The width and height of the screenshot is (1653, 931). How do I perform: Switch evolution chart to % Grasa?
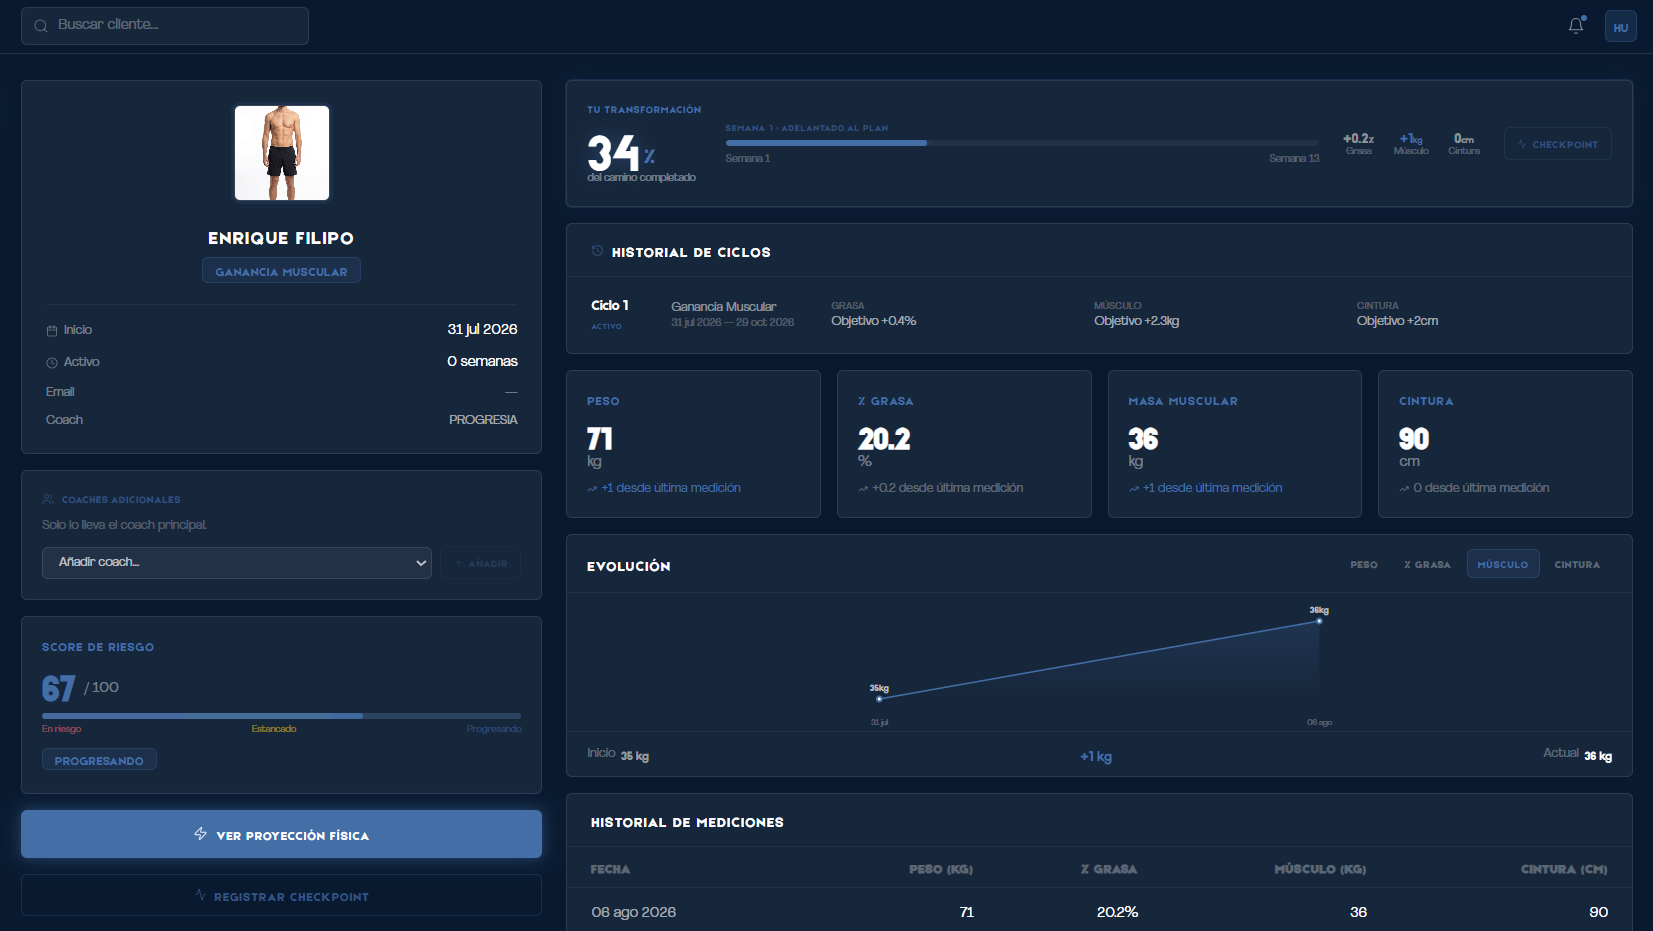pos(1427,565)
